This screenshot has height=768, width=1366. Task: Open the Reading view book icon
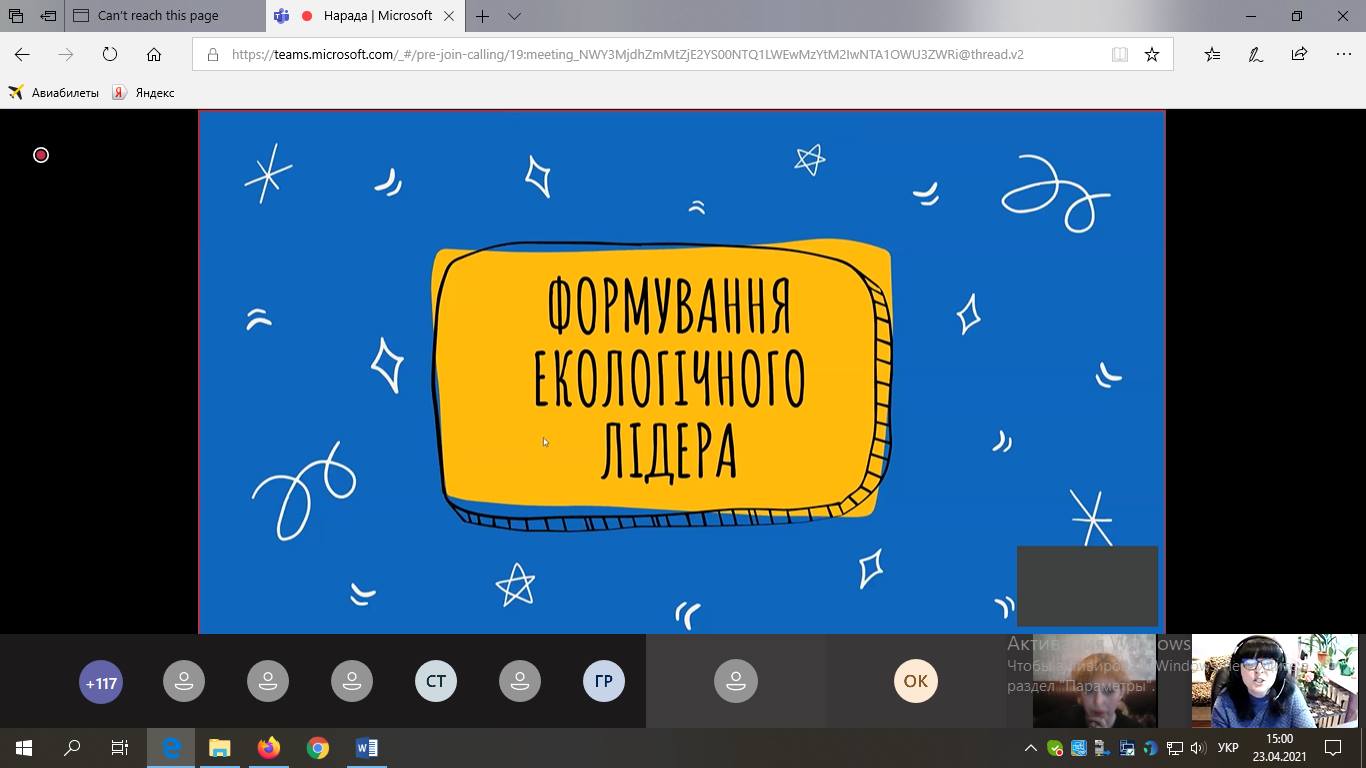click(1120, 55)
